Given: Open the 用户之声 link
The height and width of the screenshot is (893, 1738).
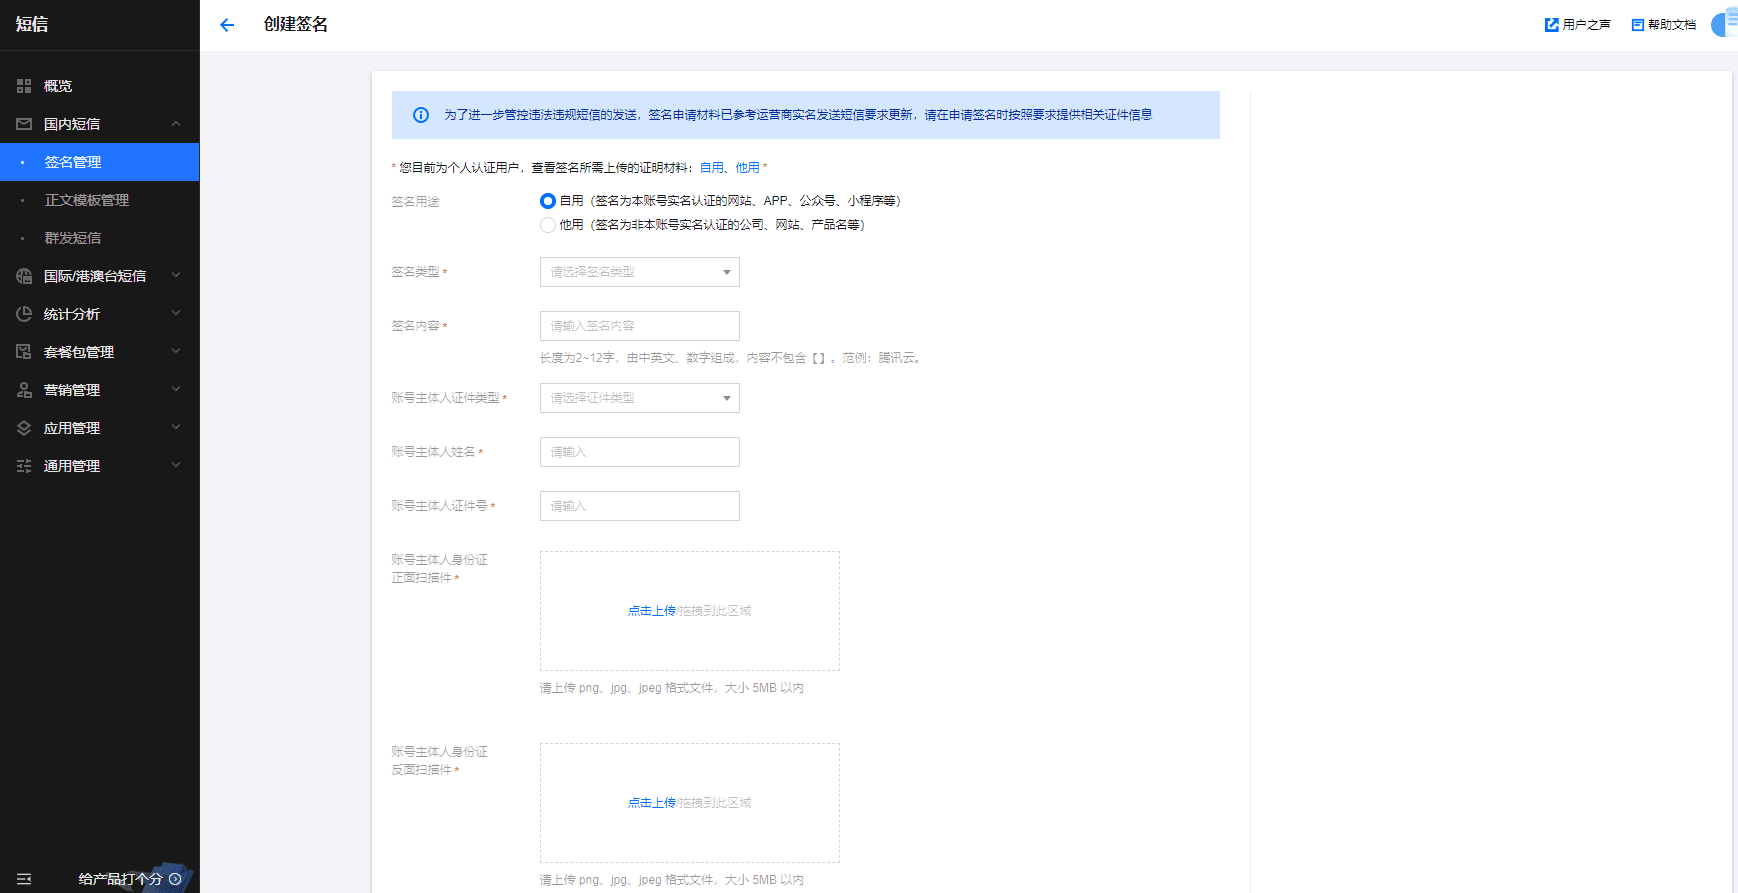Looking at the screenshot, I should [1578, 25].
